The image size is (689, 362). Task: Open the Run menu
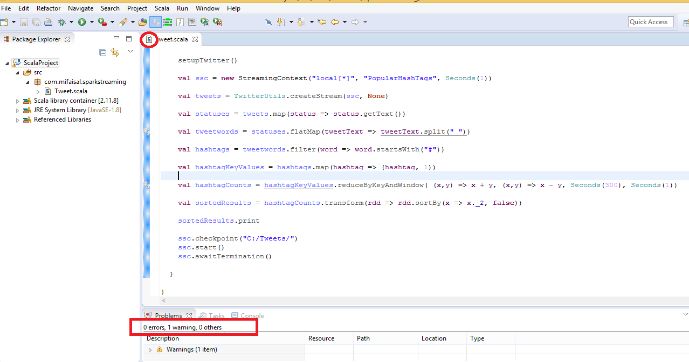(182, 8)
